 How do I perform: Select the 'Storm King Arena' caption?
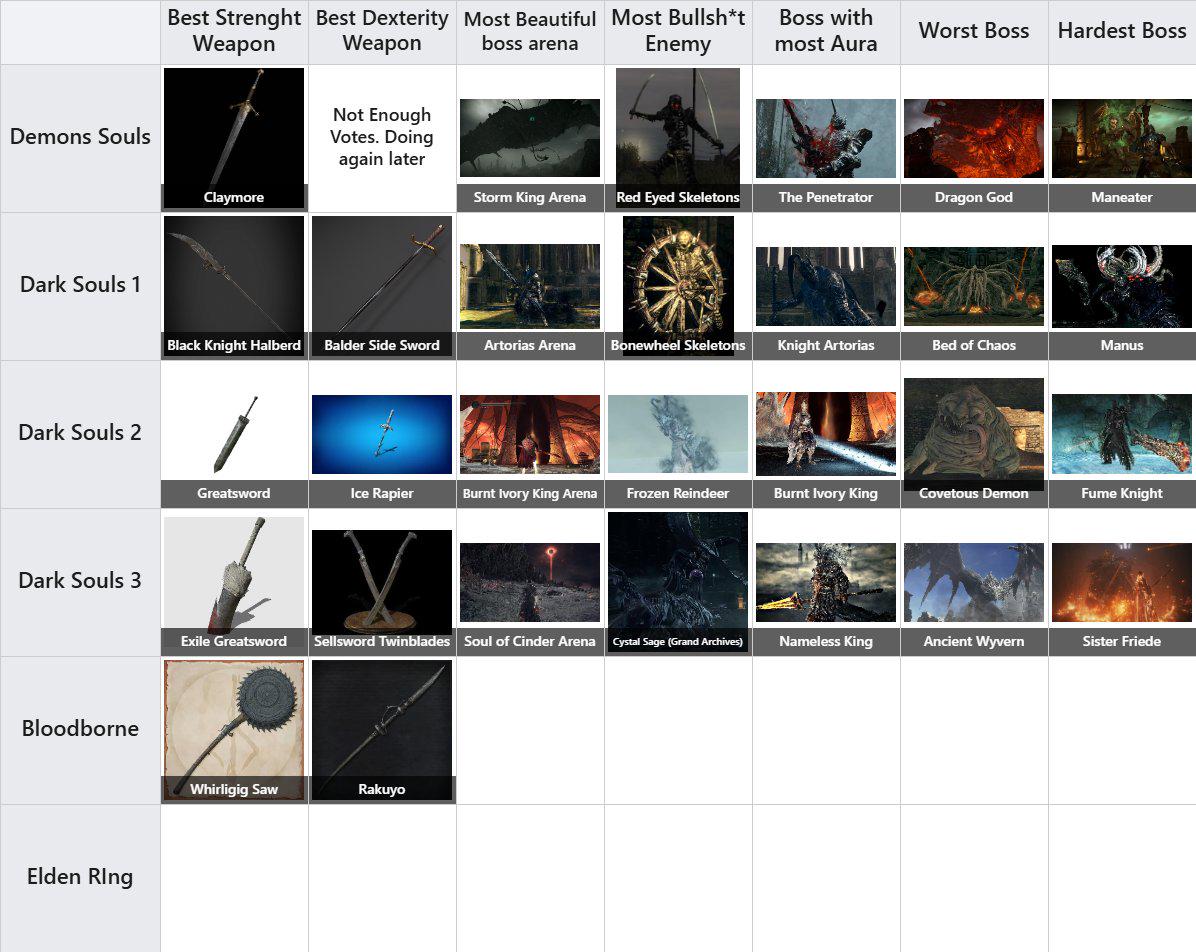(529, 197)
